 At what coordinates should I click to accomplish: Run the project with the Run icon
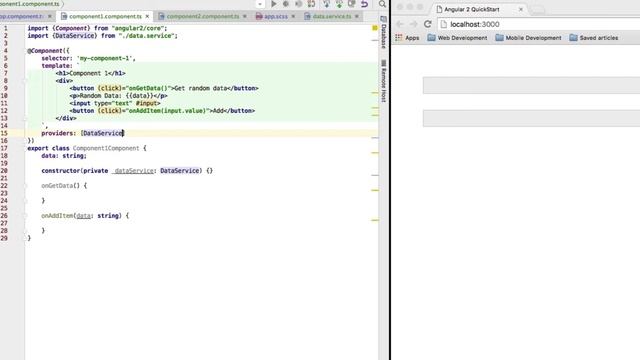pyautogui.click(x=273, y=4)
